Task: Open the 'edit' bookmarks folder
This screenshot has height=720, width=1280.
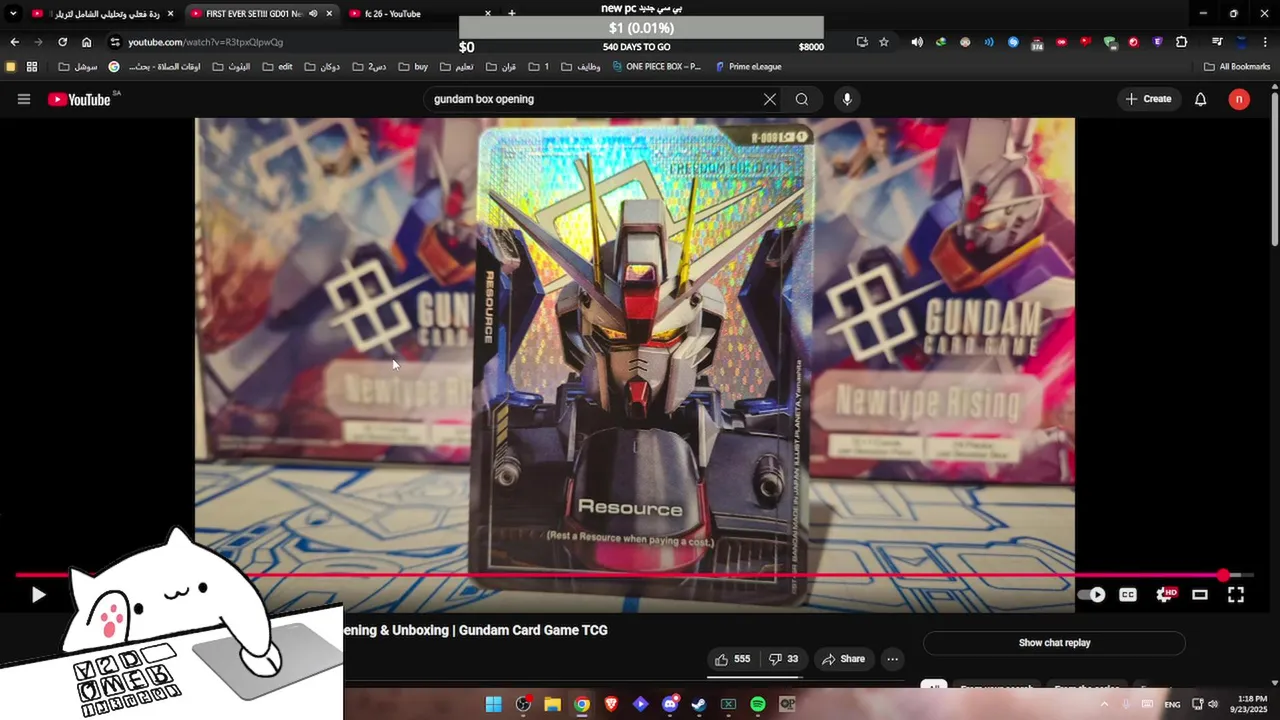Action: (277, 67)
